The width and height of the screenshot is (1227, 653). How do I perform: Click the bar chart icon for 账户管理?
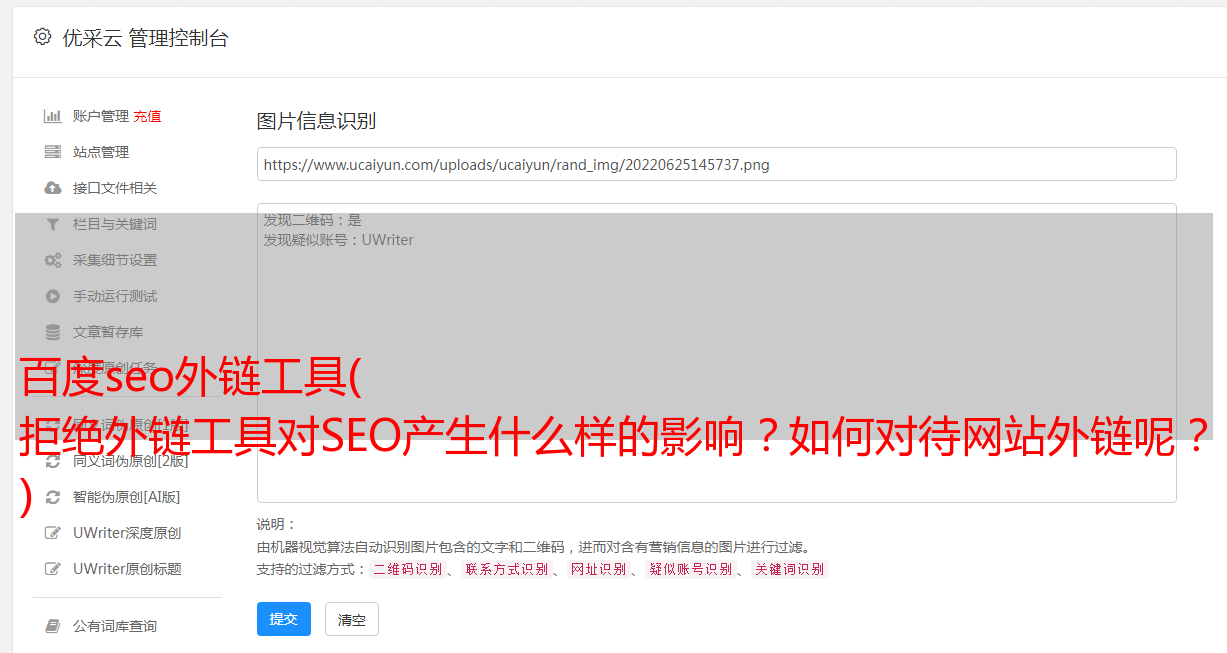(53, 116)
